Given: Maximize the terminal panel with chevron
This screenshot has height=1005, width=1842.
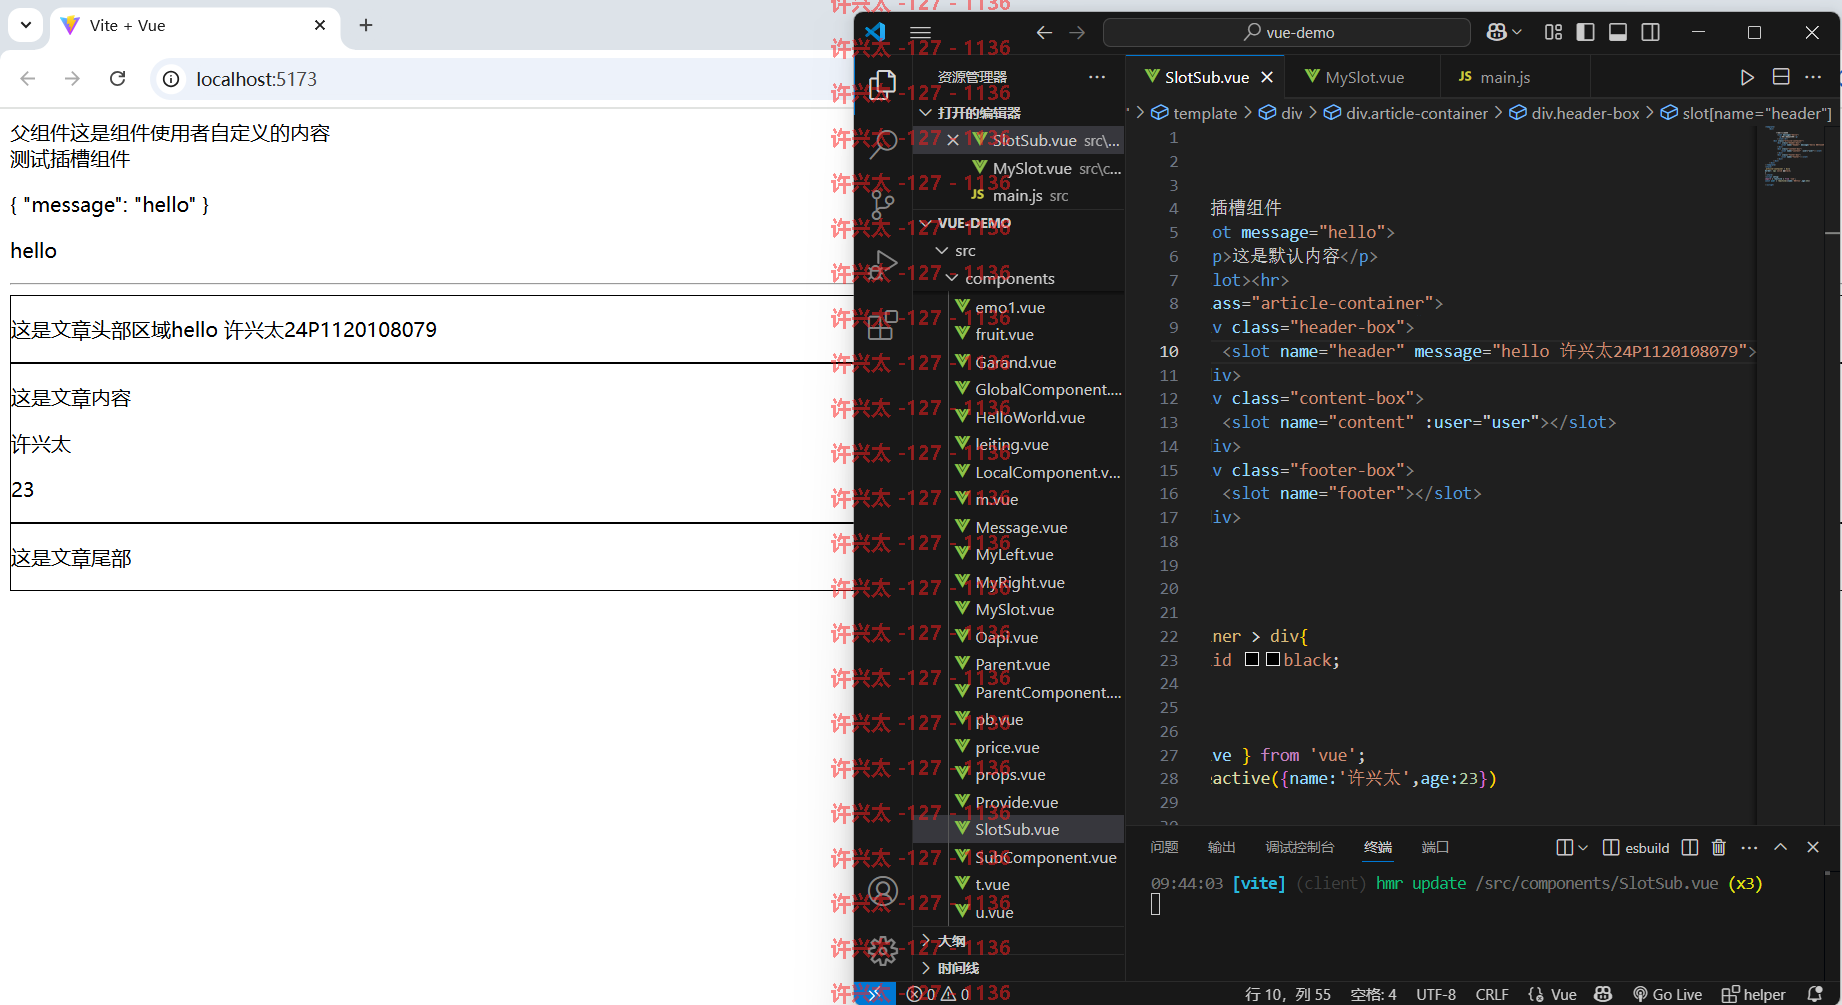Looking at the screenshot, I should pyautogui.click(x=1781, y=847).
